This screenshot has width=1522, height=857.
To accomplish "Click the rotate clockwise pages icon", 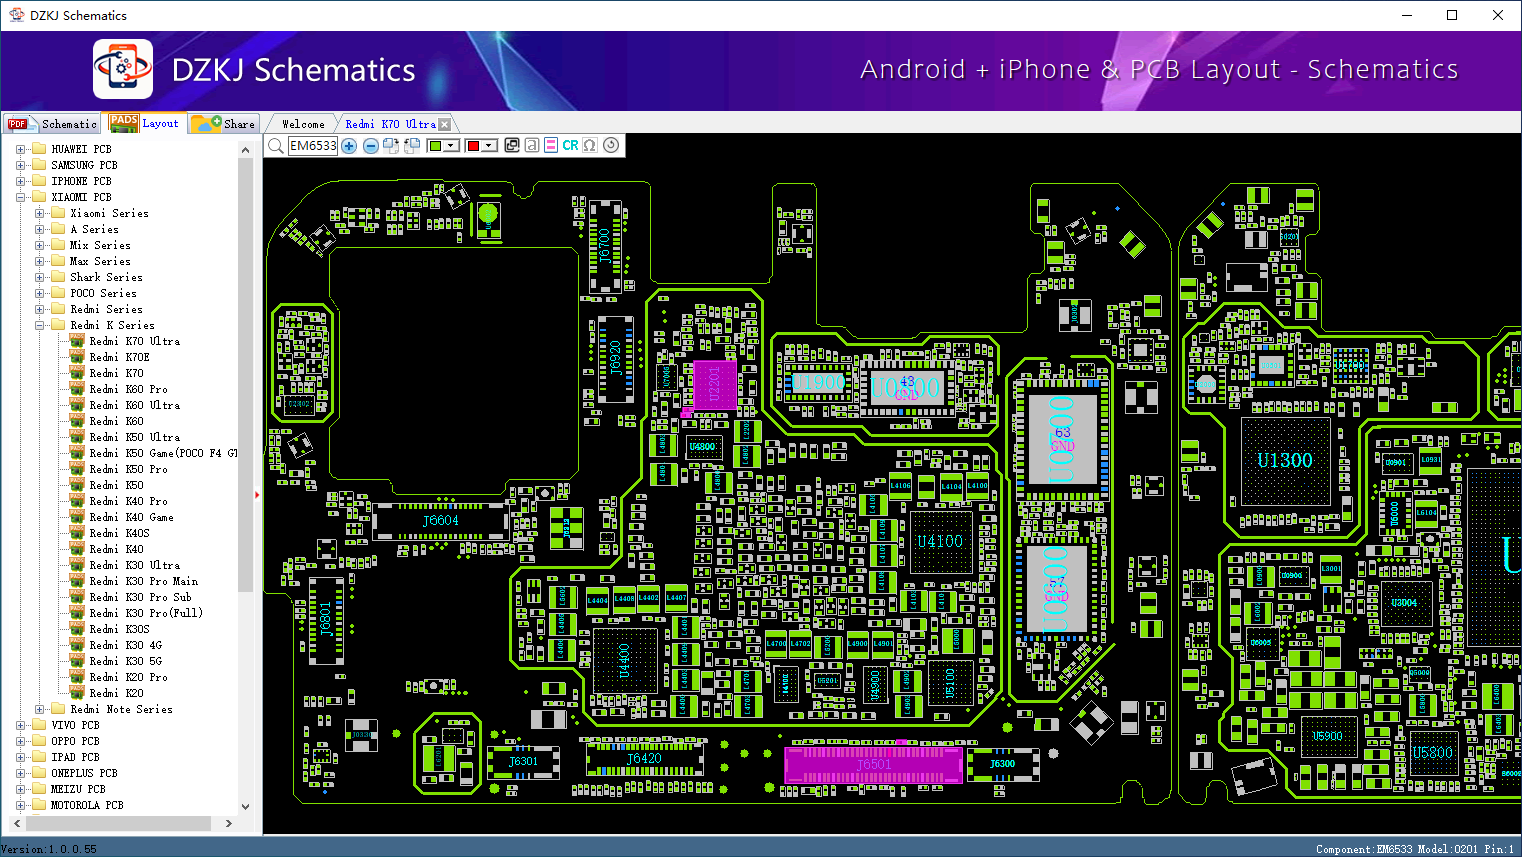I will 391,146.
